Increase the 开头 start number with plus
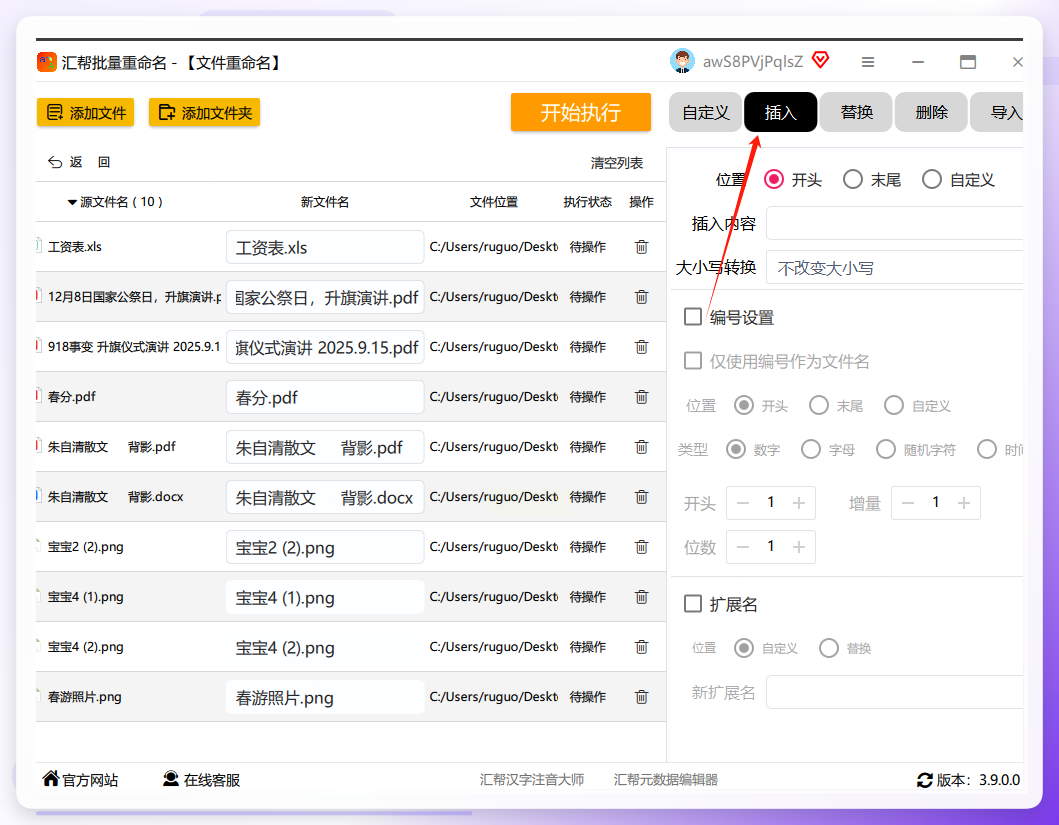Image resolution: width=1059 pixels, height=825 pixels. 799,503
